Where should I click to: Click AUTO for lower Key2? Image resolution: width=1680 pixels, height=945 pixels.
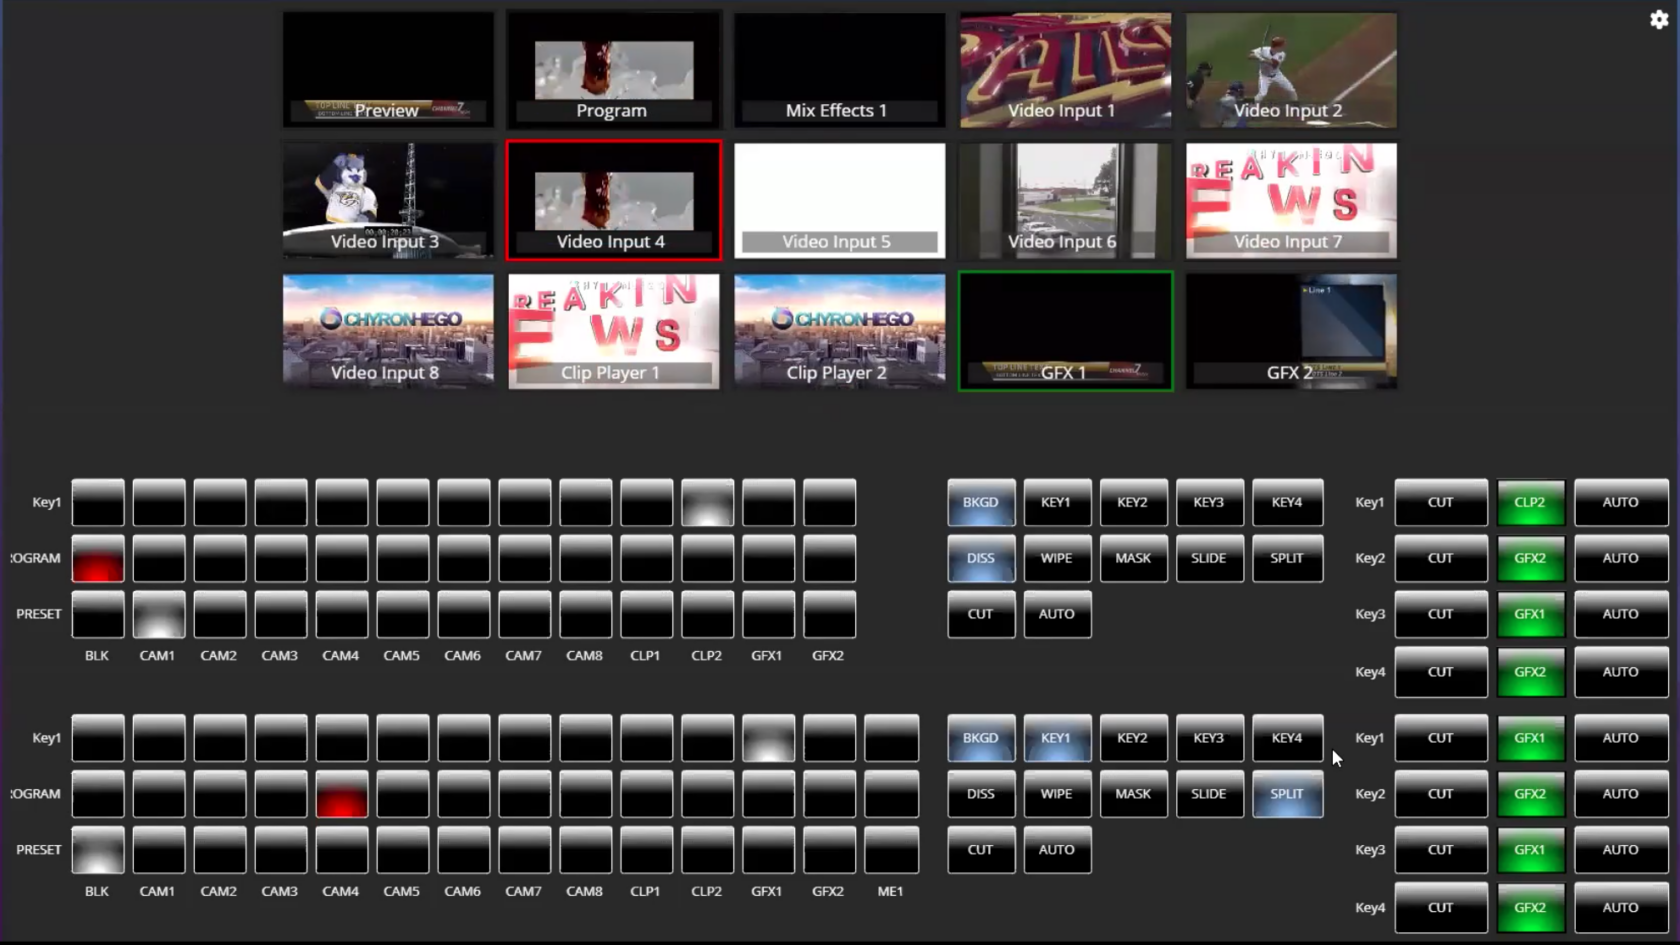pos(1621,795)
